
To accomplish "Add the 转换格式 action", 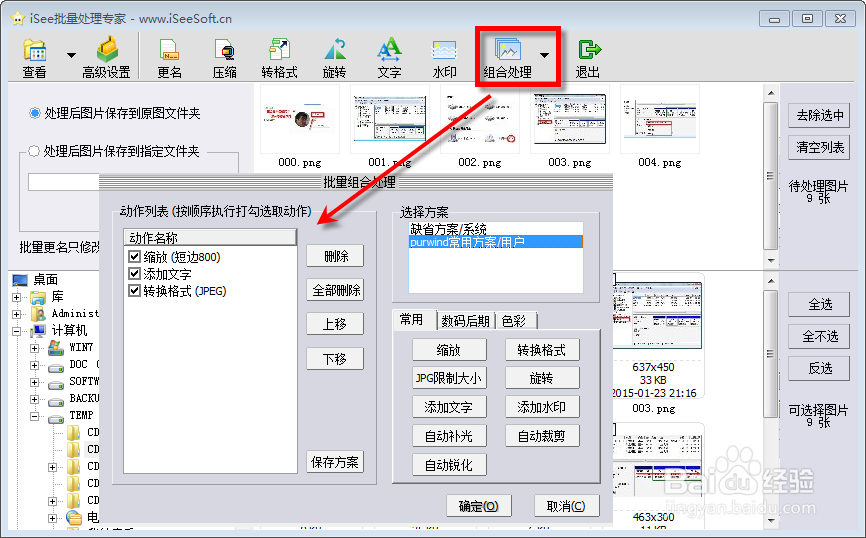I will click(542, 350).
